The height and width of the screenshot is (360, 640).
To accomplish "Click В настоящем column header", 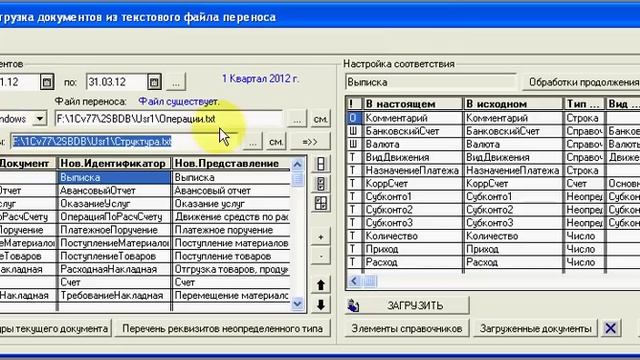I will pyautogui.click(x=413, y=104).
